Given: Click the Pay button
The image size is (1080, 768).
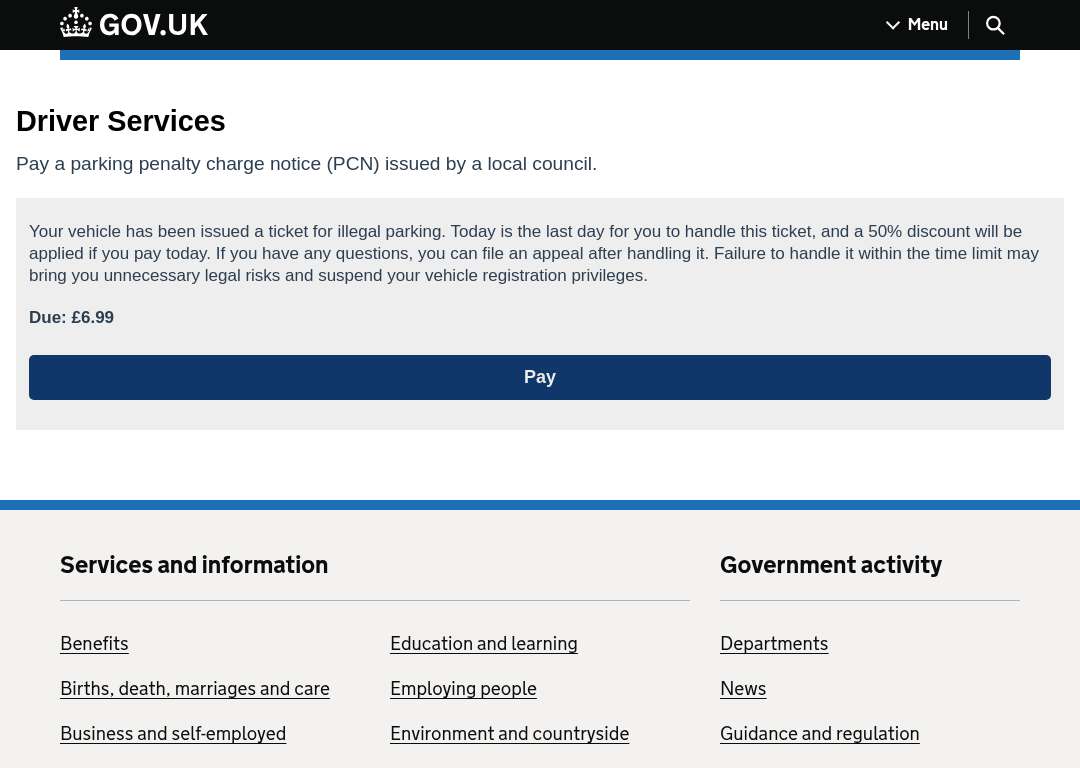Looking at the screenshot, I should [539, 377].
